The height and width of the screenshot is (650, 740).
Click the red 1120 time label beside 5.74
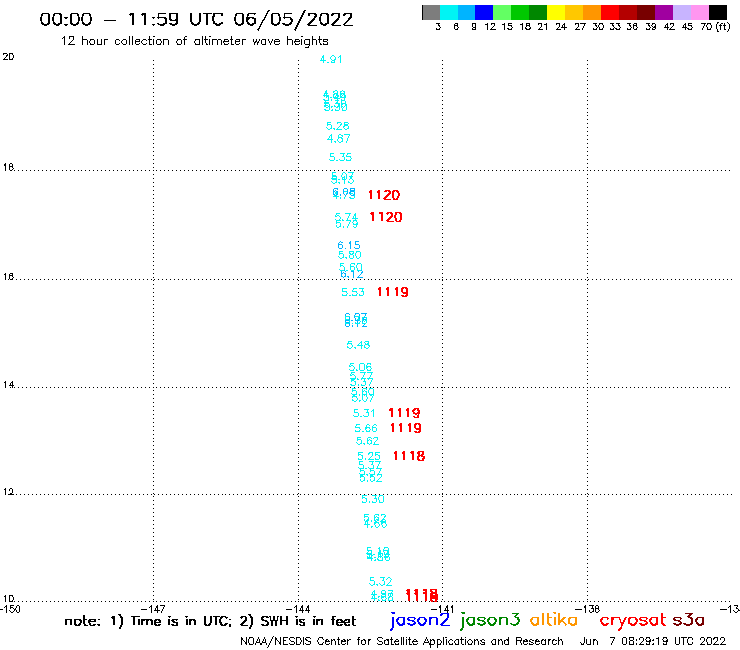point(386,217)
